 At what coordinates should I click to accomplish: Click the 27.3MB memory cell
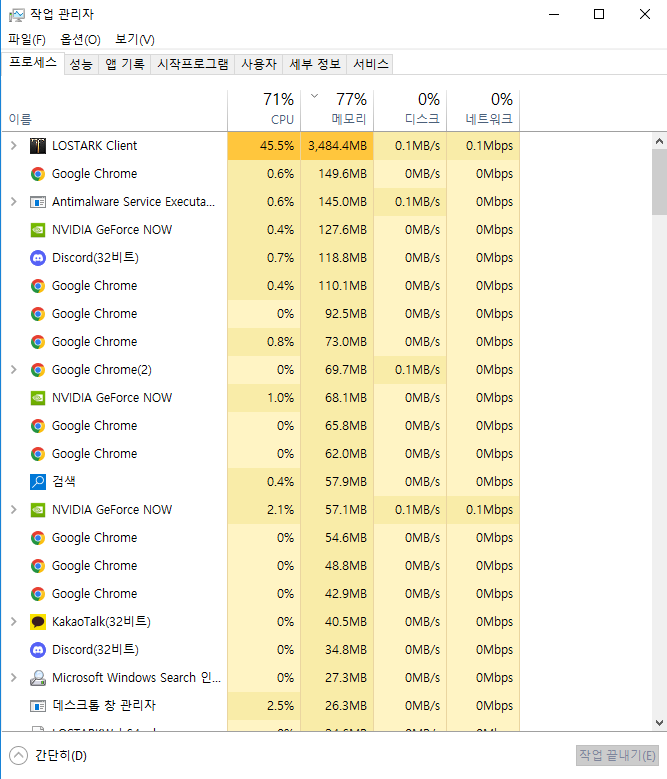click(337, 678)
